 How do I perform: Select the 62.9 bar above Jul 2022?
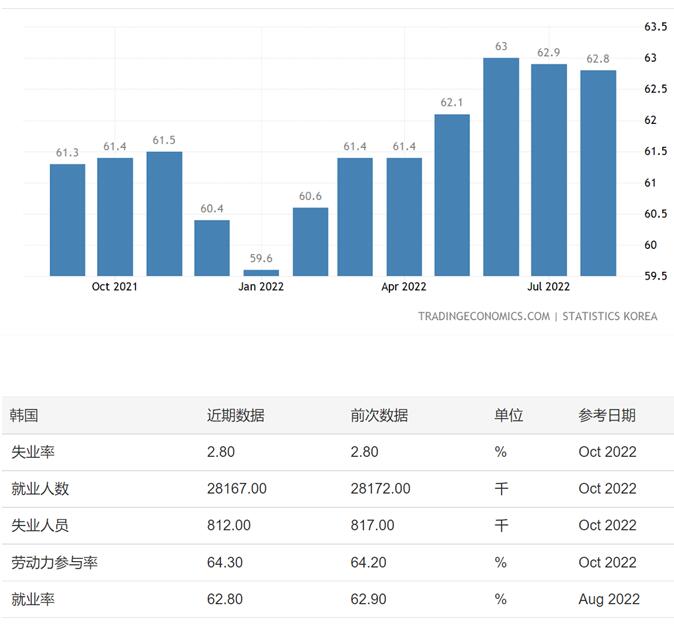(x=549, y=170)
